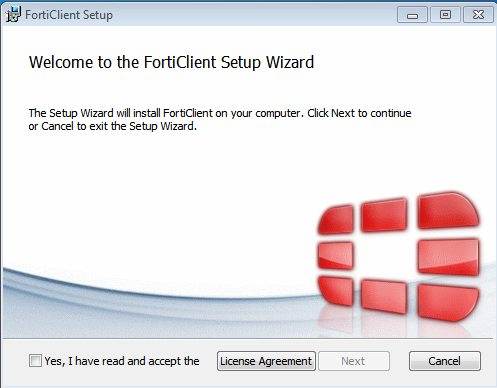Click the "Welcome to the FortiClient Setup Wizard" heading

[171, 62]
